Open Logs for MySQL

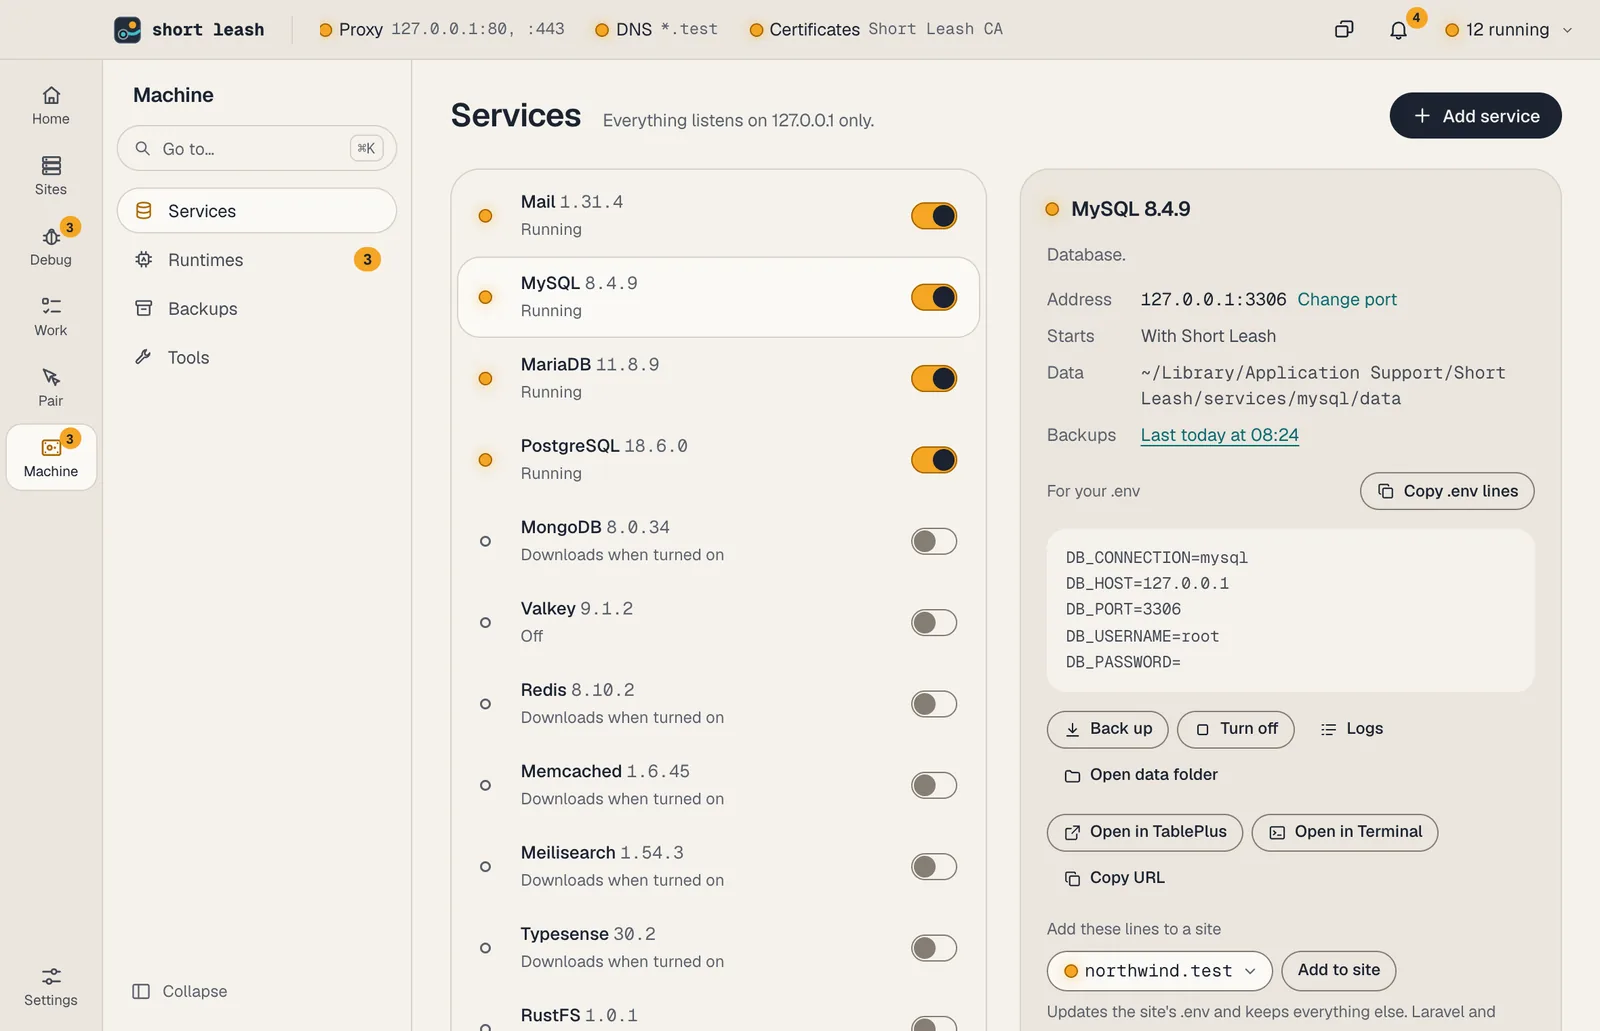click(1352, 729)
